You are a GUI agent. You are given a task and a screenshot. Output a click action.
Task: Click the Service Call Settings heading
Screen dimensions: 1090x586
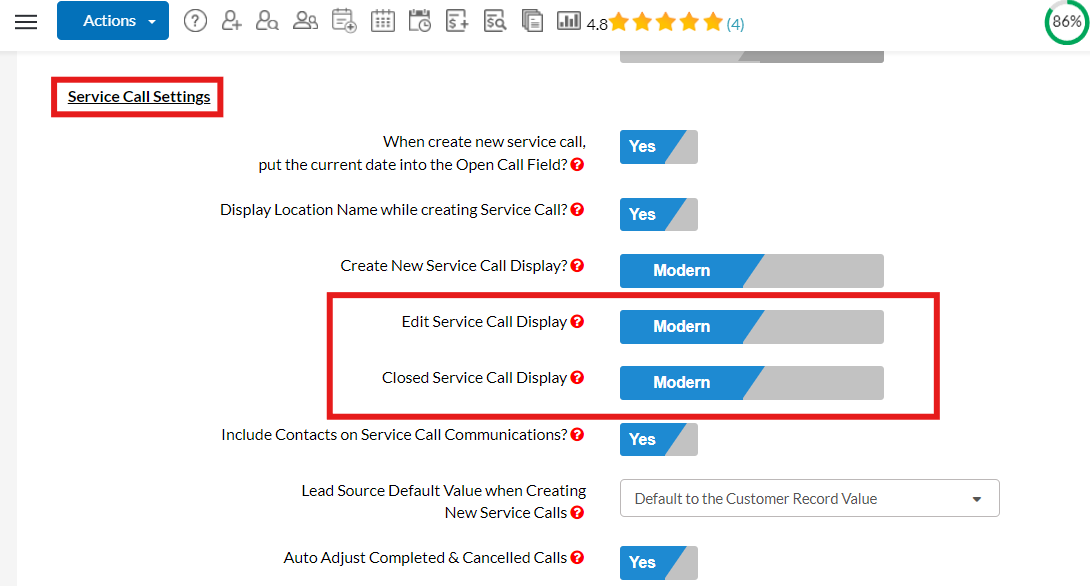pyautogui.click(x=139, y=97)
